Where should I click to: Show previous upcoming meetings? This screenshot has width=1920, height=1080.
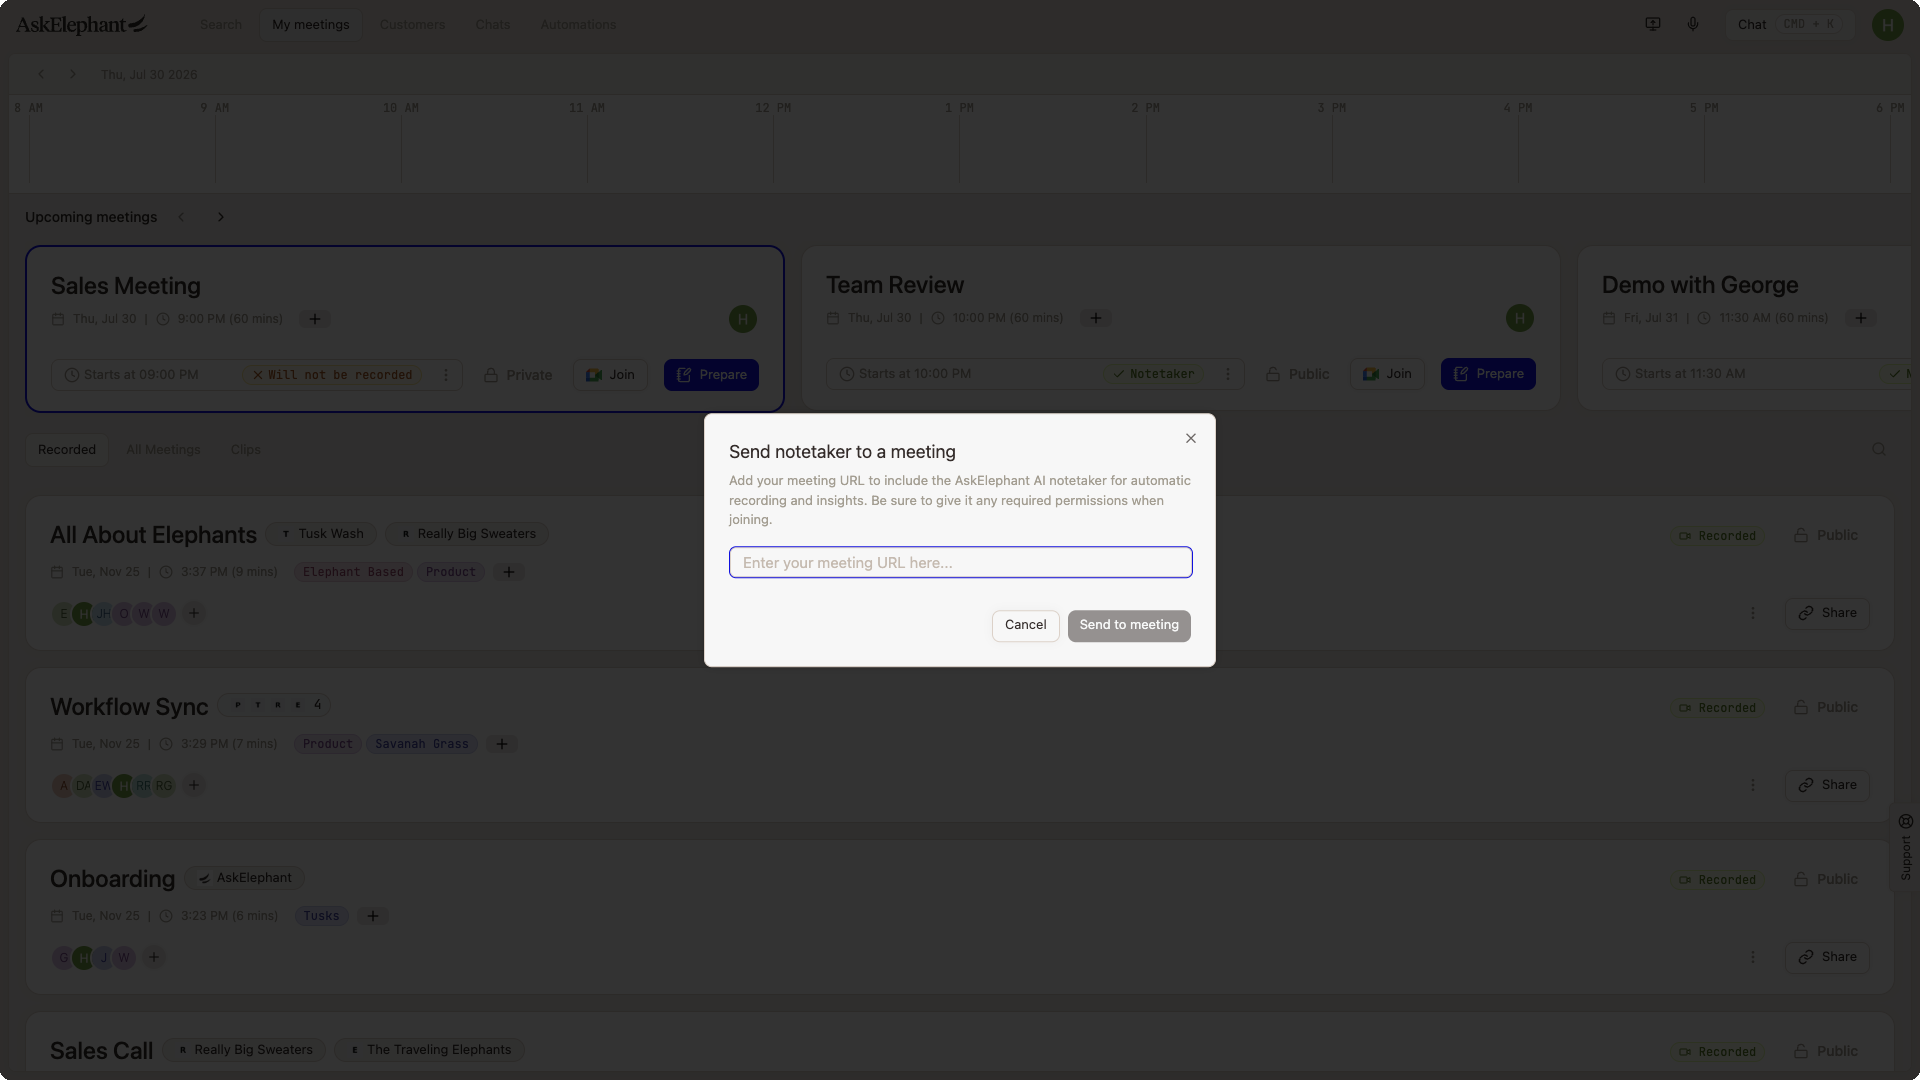coord(181,217)
